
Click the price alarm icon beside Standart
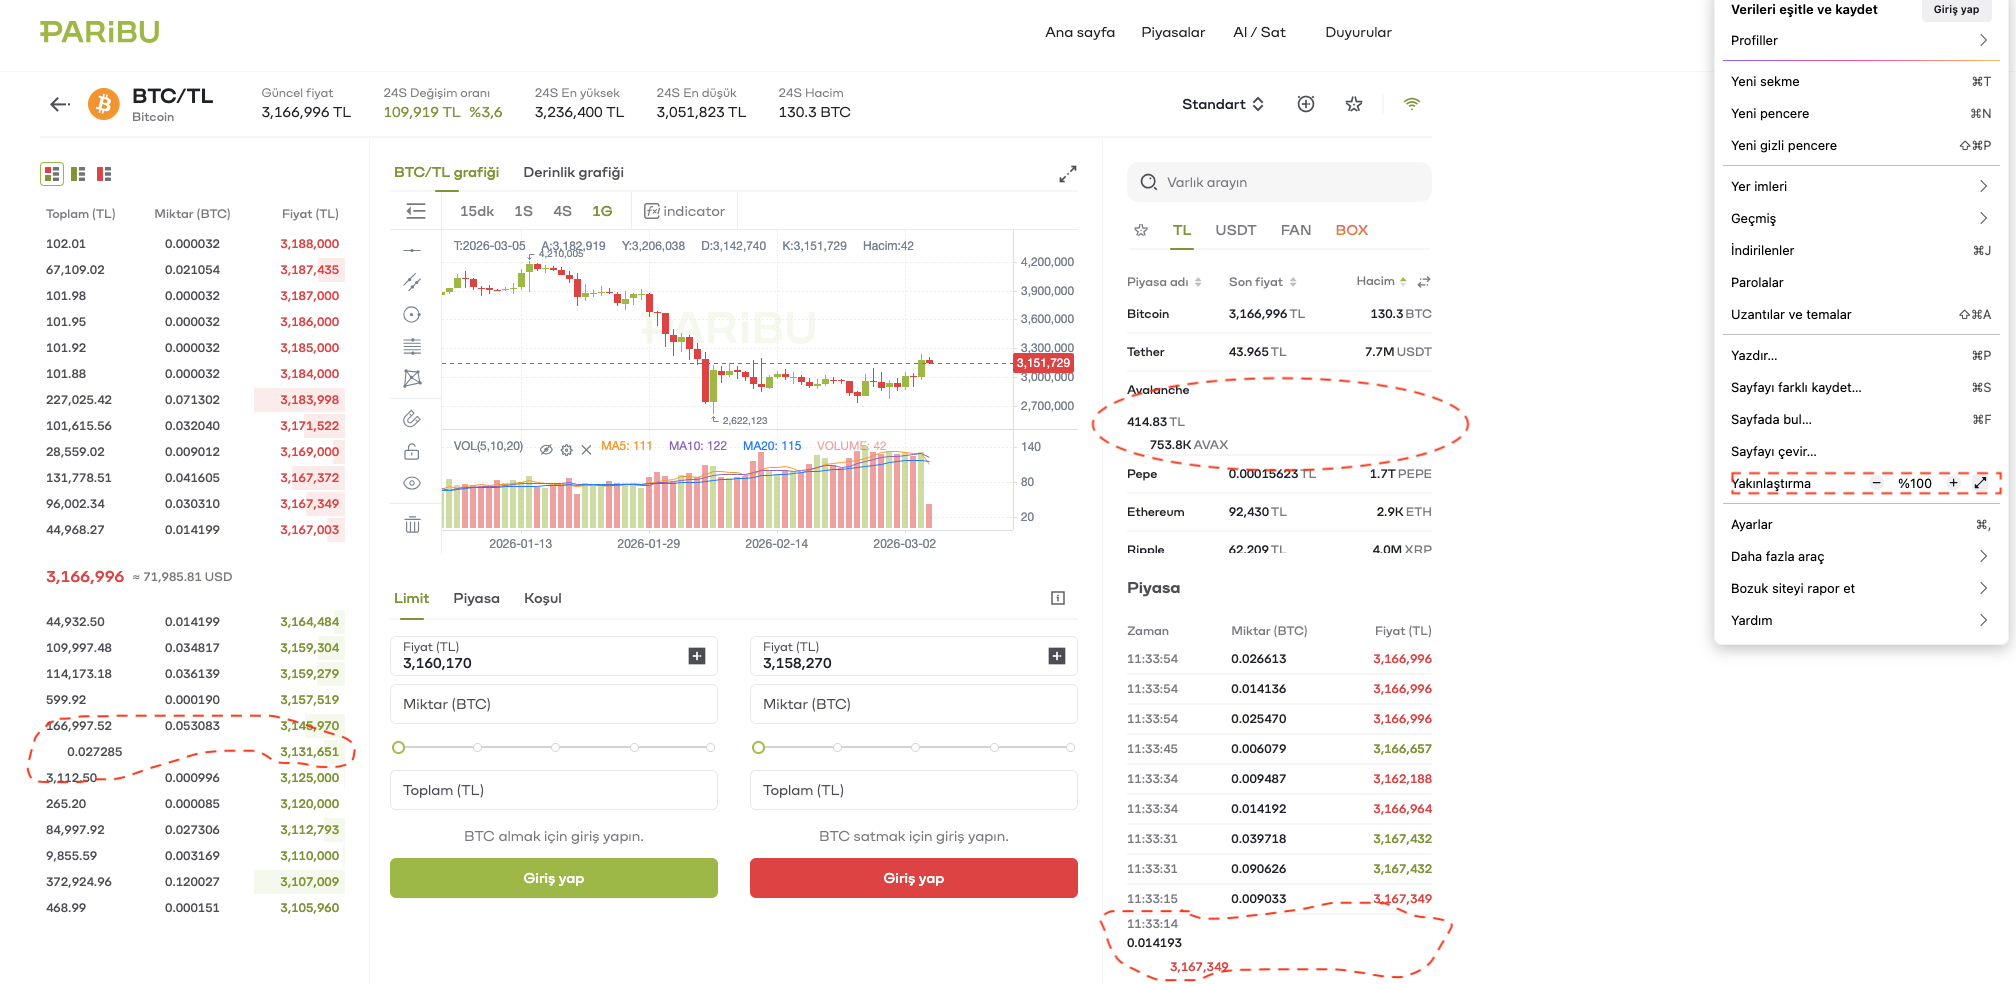[x=1306, y=104]
